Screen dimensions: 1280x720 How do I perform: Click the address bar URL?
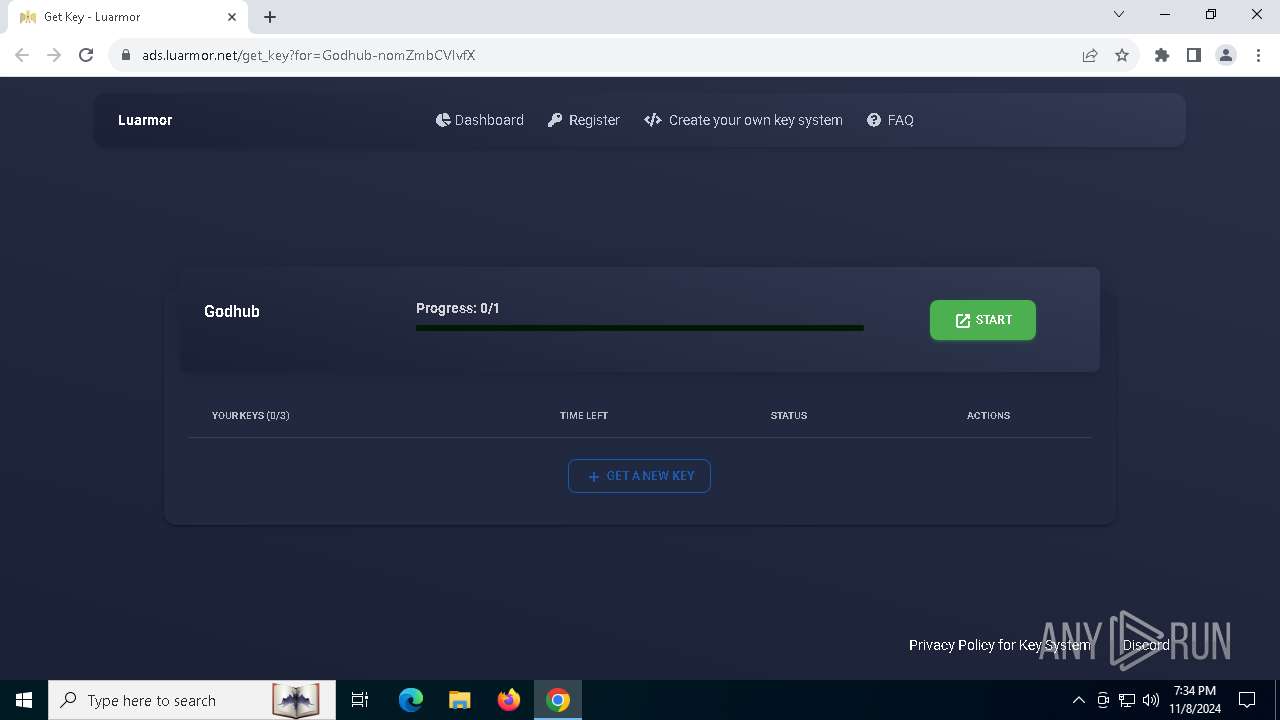[308, 55]
